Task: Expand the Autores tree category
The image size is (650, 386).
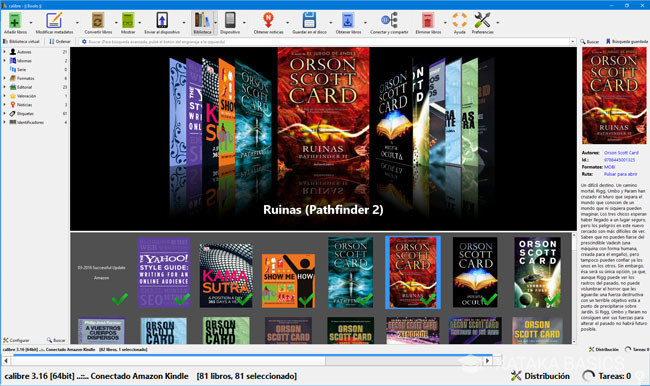Action: (5, 52)
